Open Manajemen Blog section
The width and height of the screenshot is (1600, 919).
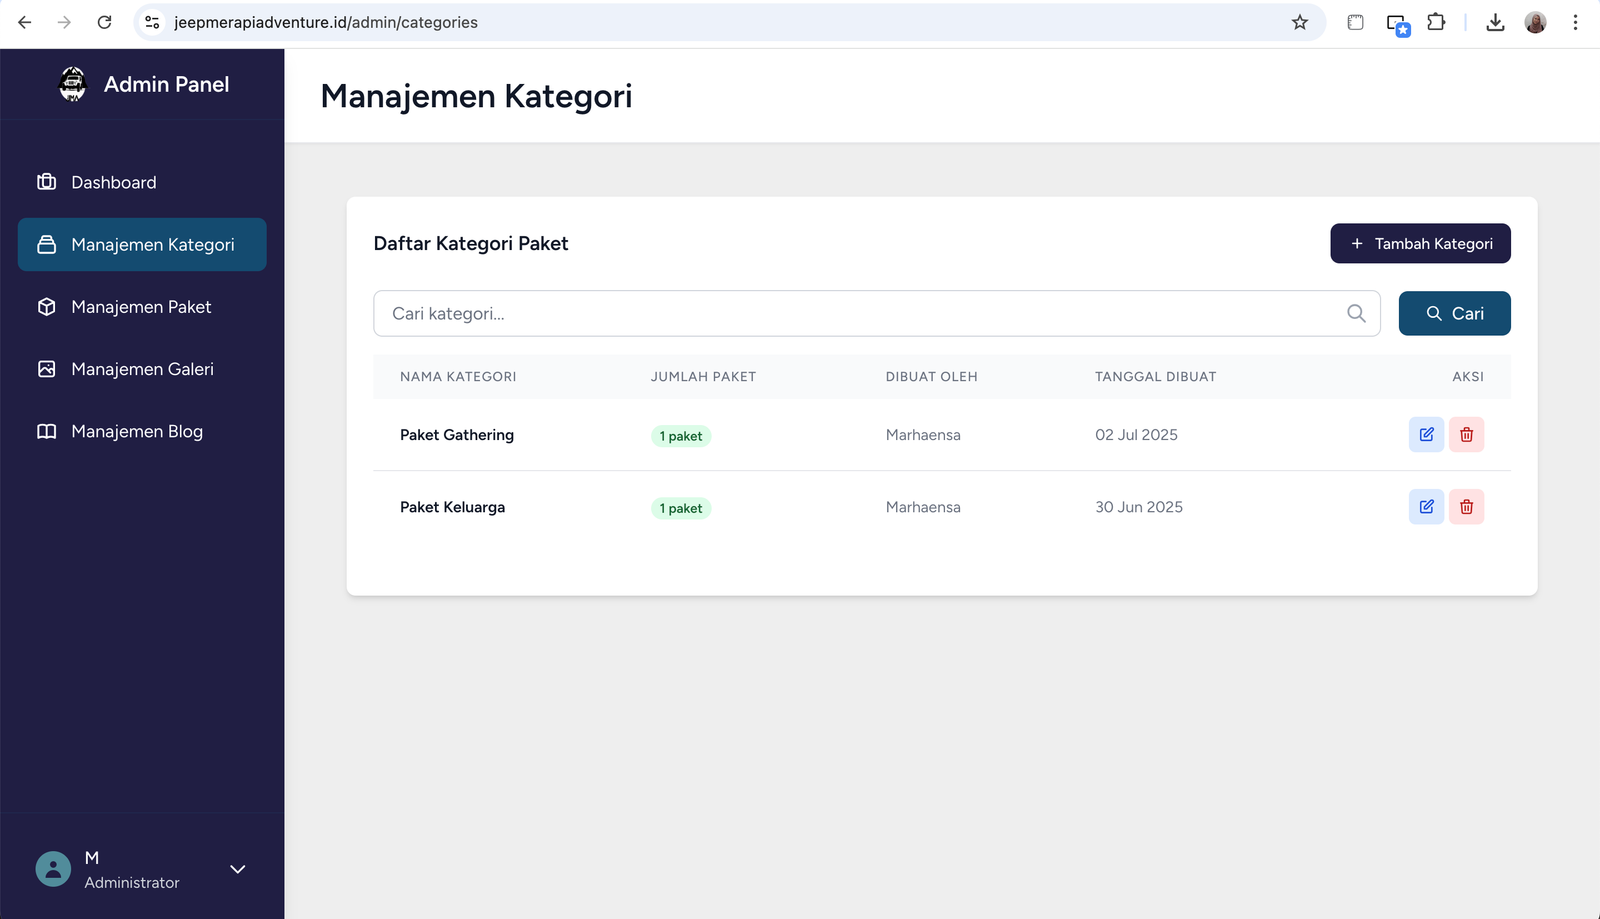[x=137, y=431]
